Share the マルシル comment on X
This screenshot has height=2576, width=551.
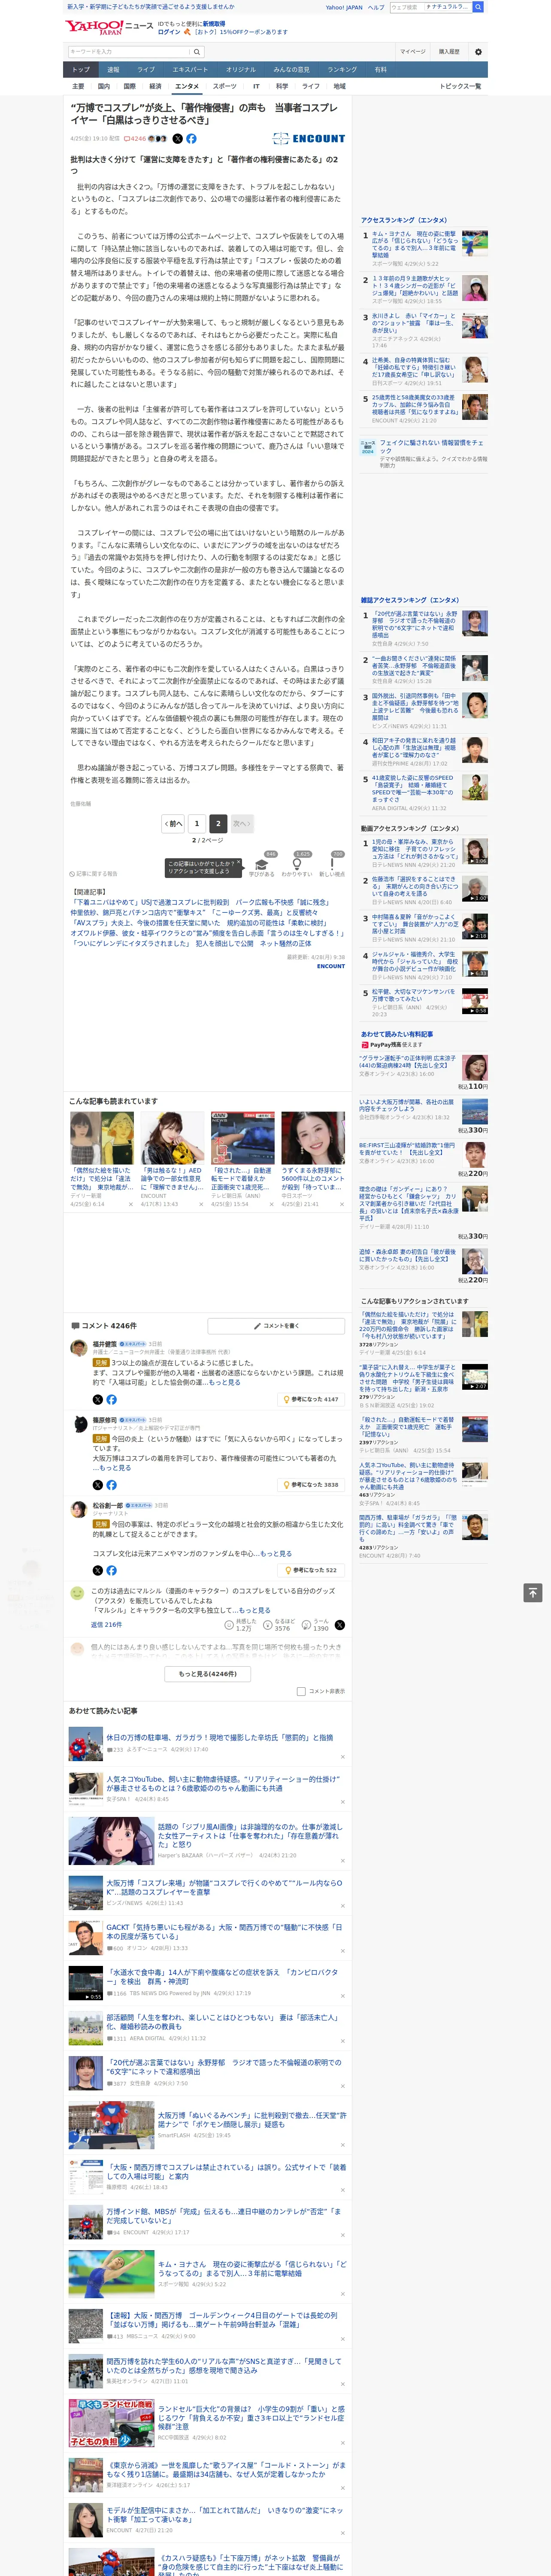(x=340, y=1625)
